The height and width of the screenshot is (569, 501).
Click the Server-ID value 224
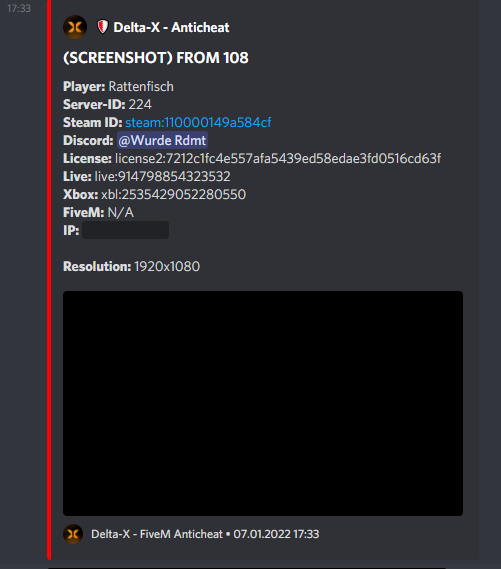140,105
